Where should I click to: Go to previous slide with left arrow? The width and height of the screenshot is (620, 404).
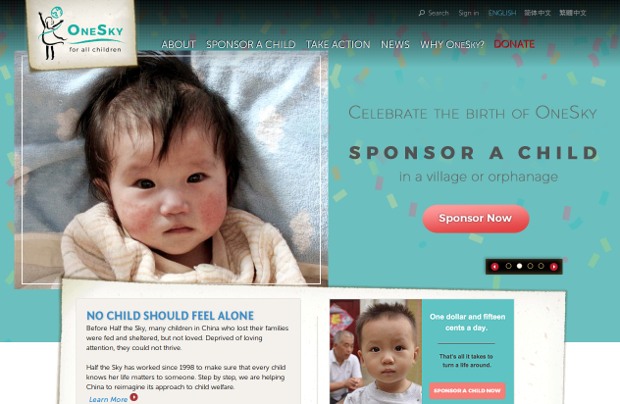494,267
